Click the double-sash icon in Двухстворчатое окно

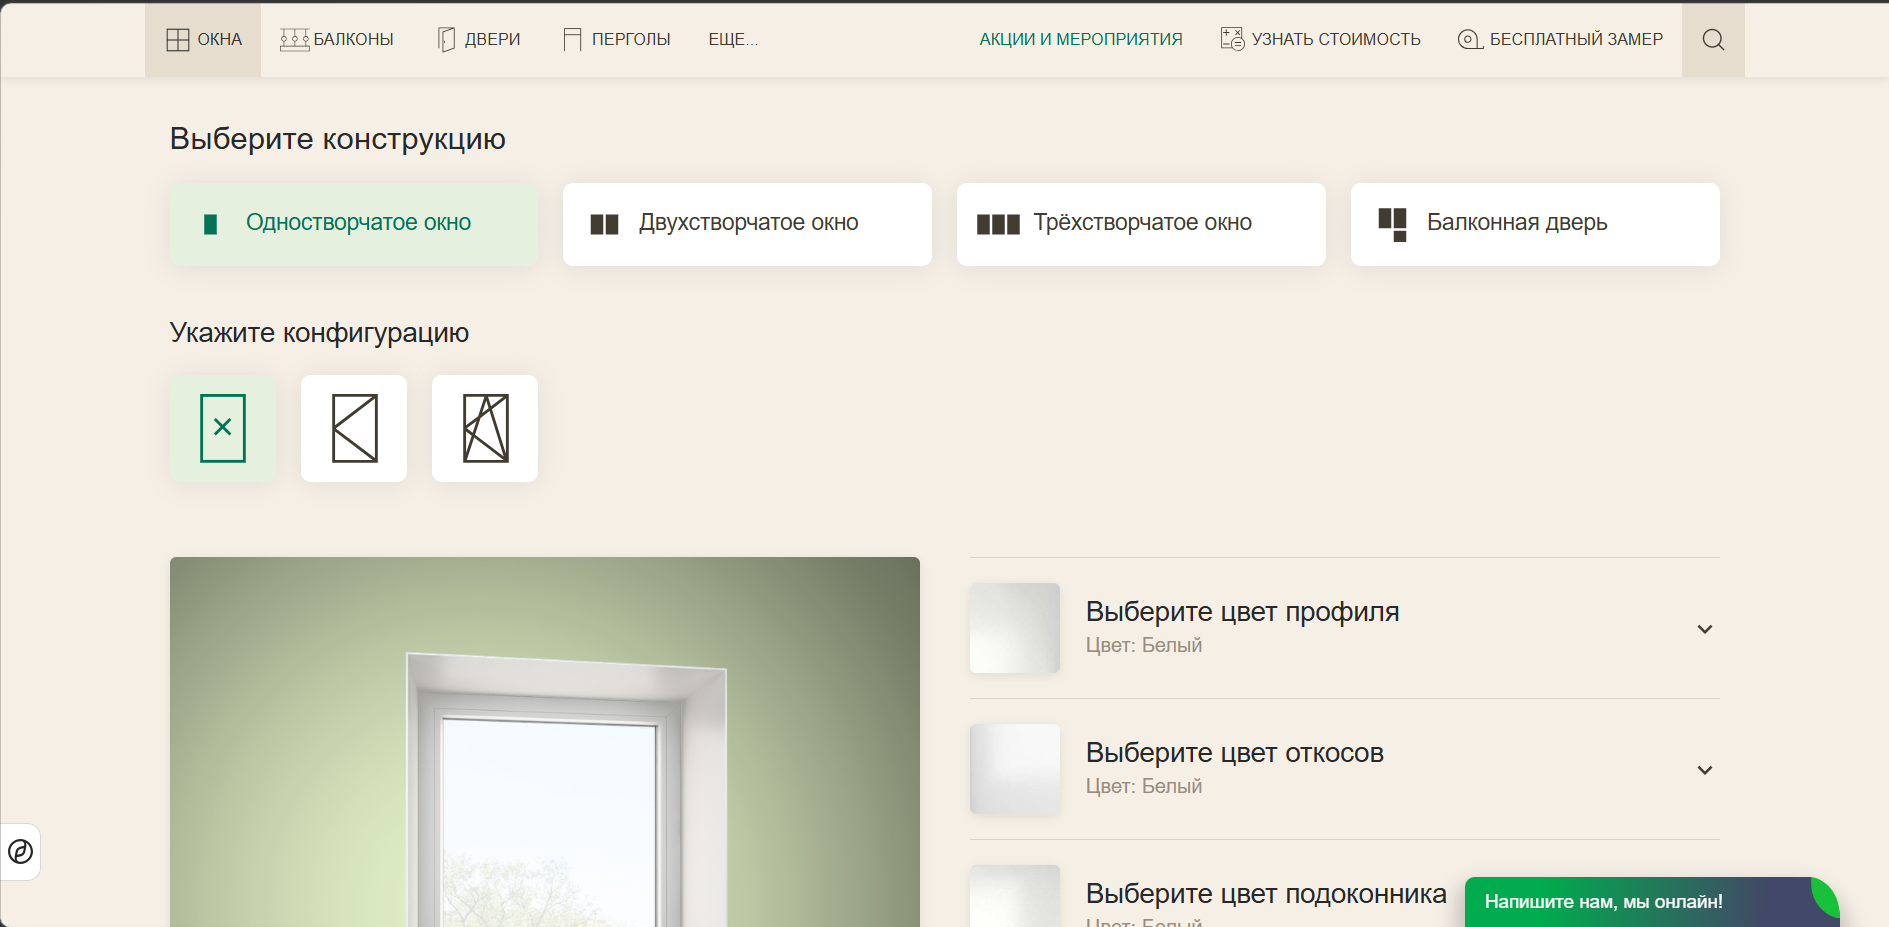pyautogui.click(x=604, y=224)
